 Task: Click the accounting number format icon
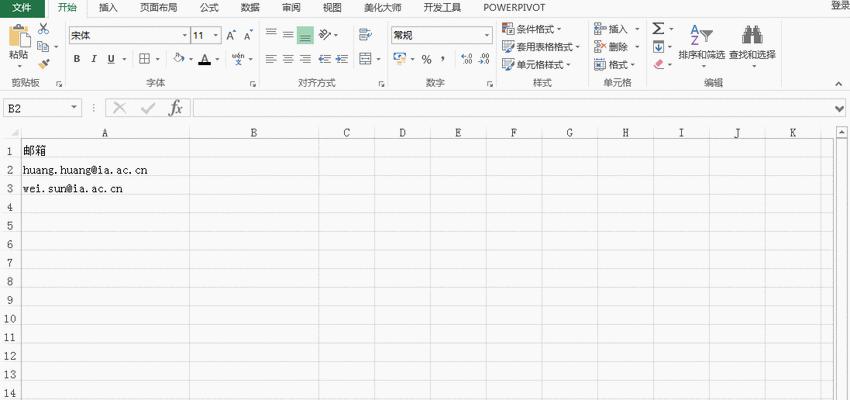click(x=400, y=58)
